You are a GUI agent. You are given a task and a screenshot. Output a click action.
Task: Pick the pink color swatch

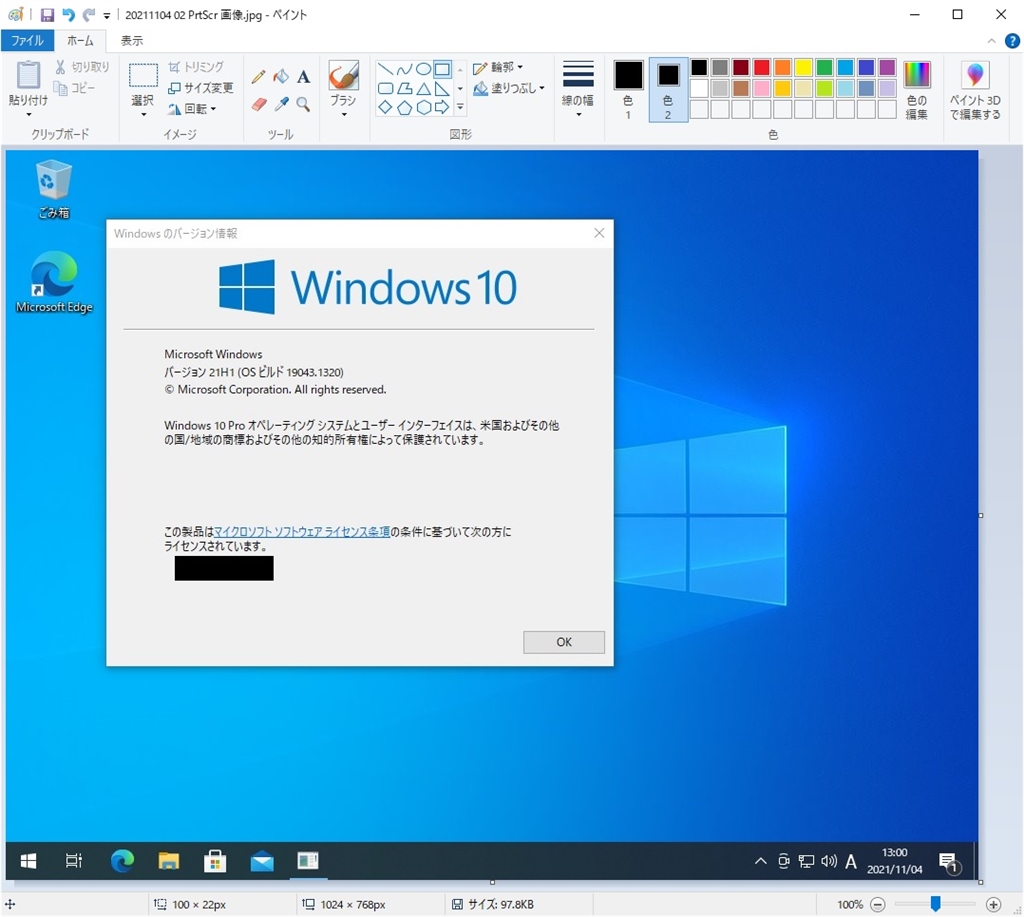761,88
